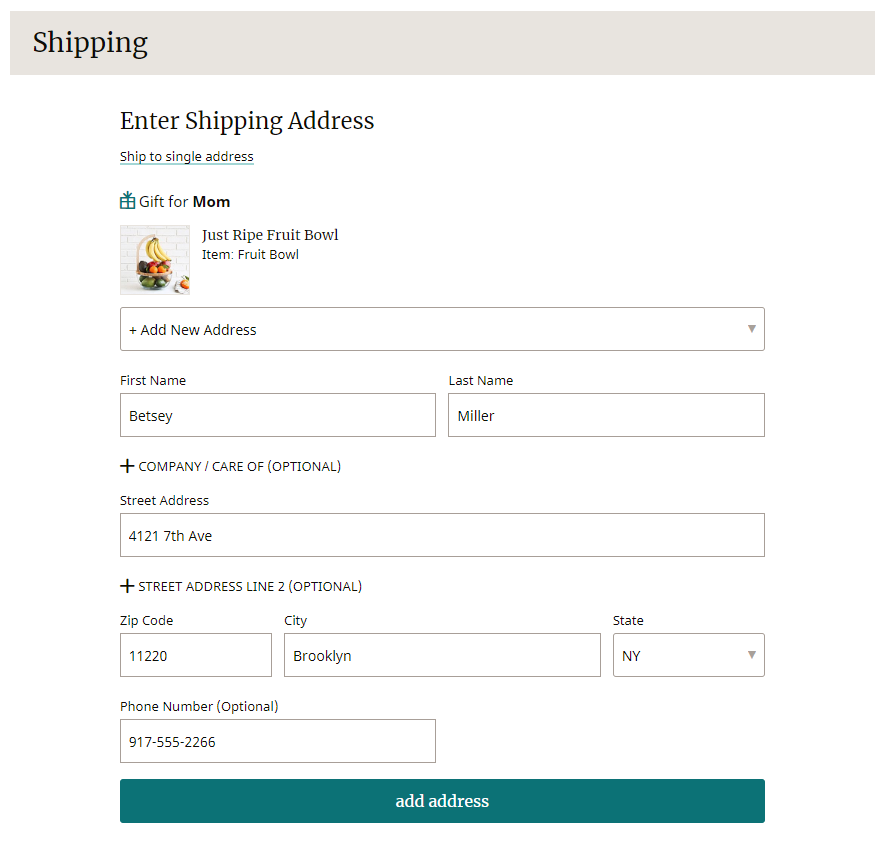Expand Company / Care Of optional field
This screenshot has height=842, width=890.
pos(231,466)
